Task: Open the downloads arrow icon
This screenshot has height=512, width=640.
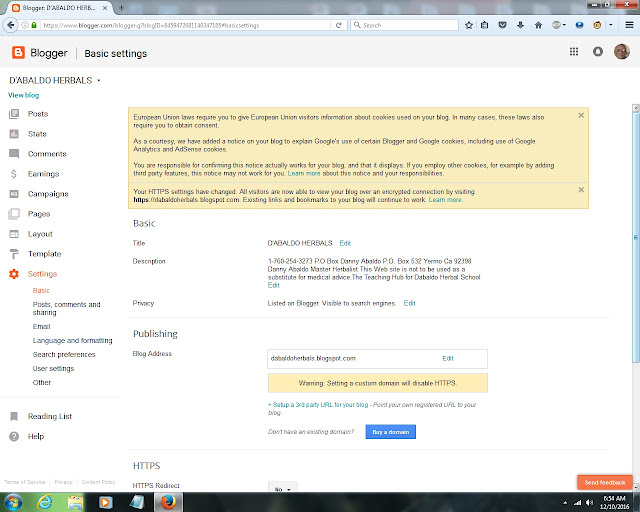Action: (520, 25)
